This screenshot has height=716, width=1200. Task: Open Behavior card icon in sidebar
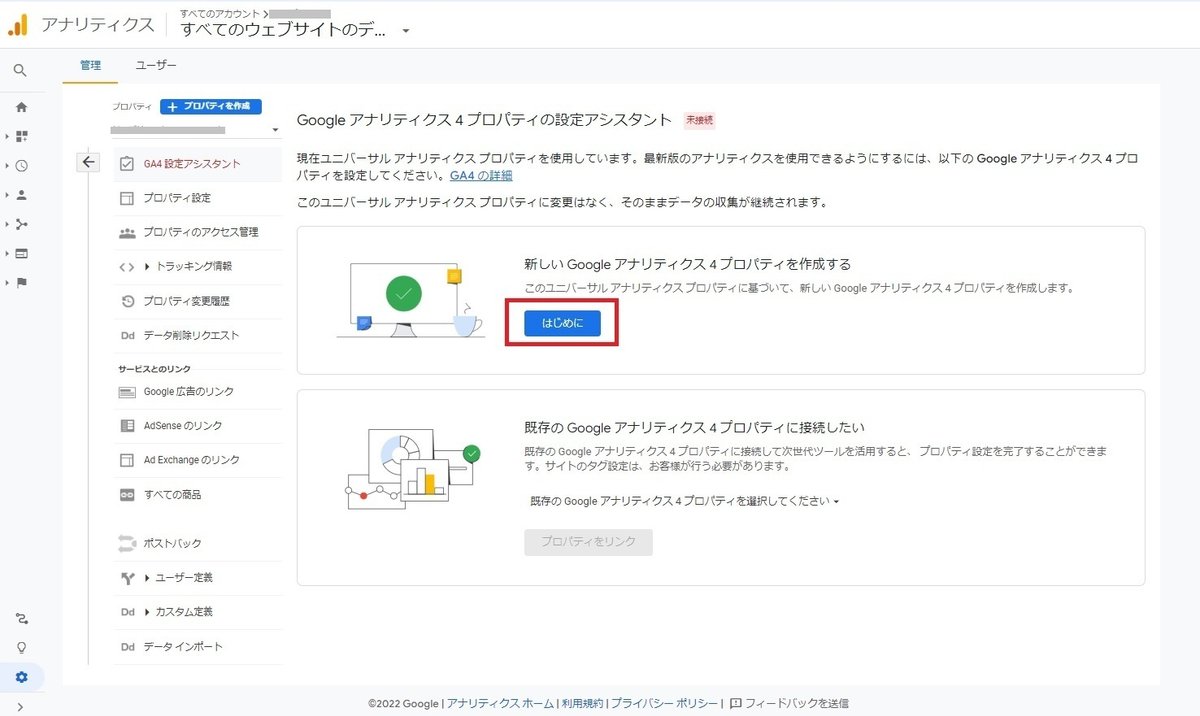click(22, 253)
